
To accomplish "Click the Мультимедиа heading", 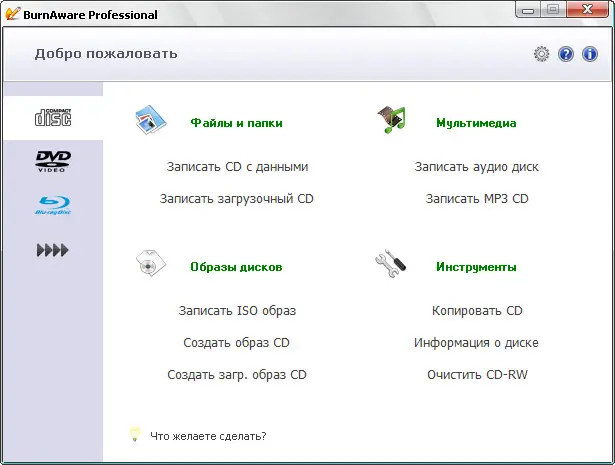I will (476, 123).
